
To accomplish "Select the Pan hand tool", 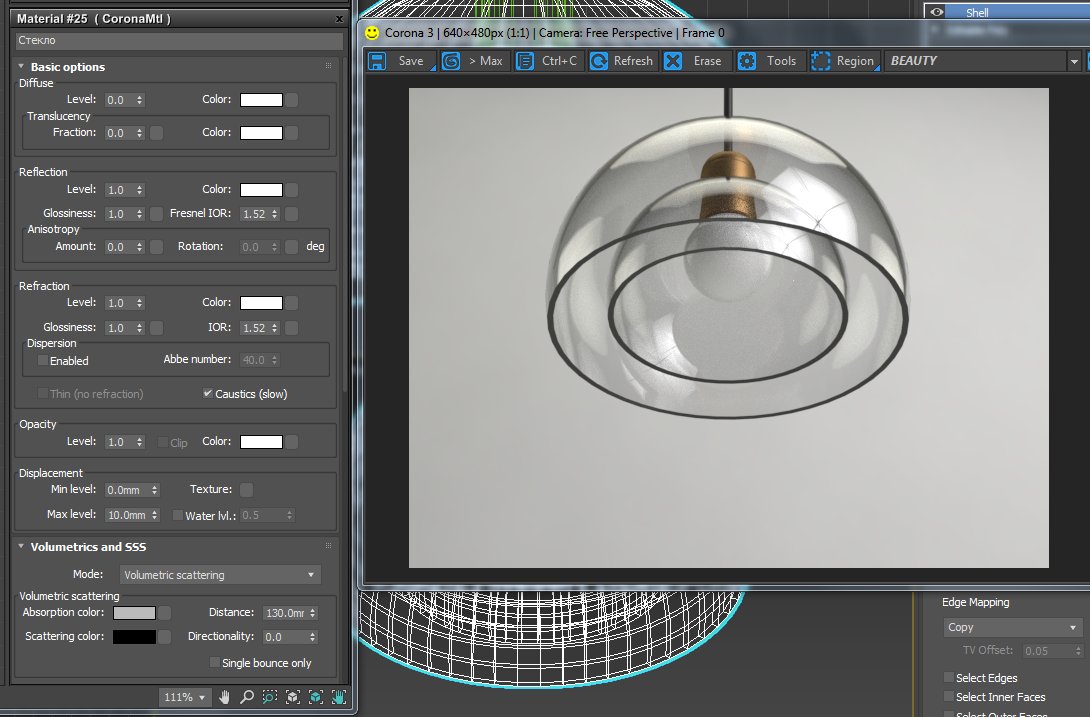I will [x=225, y=697].
